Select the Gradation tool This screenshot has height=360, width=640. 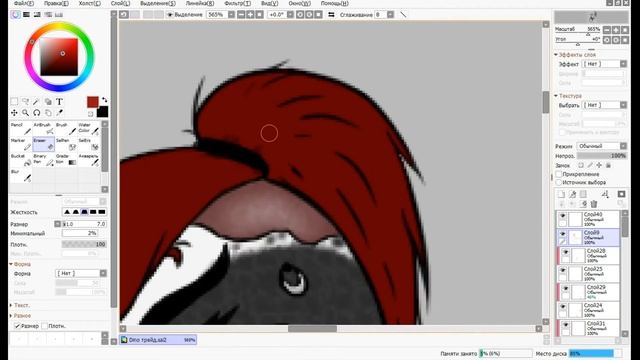[66, 160]
